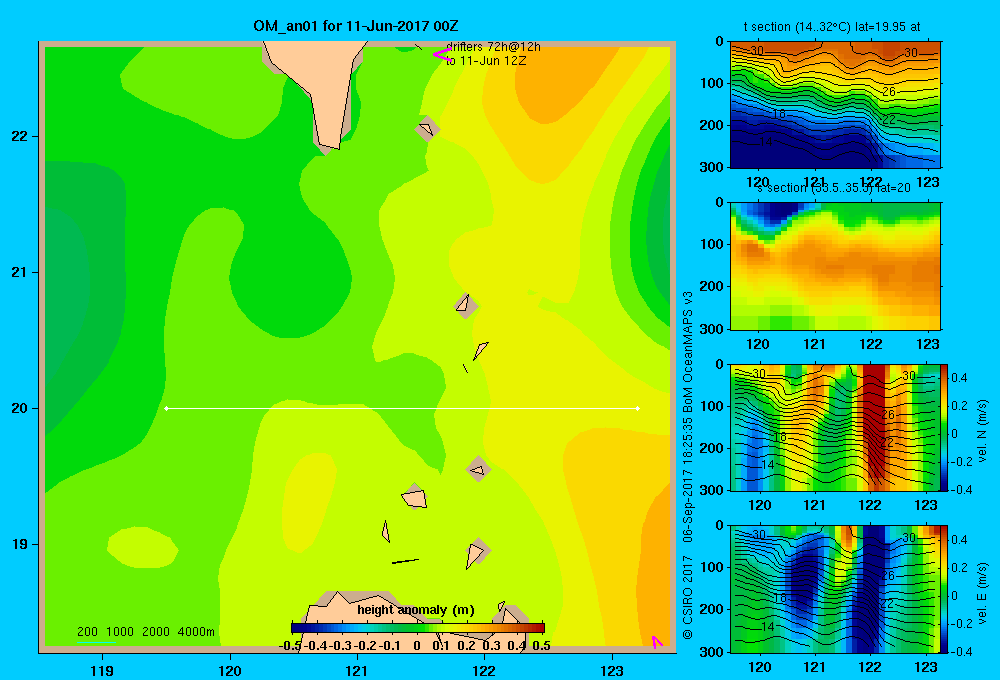Click the height anomaly color bar
The height and width of the screenshot is (680, 1000).
(x=418, y=628)
